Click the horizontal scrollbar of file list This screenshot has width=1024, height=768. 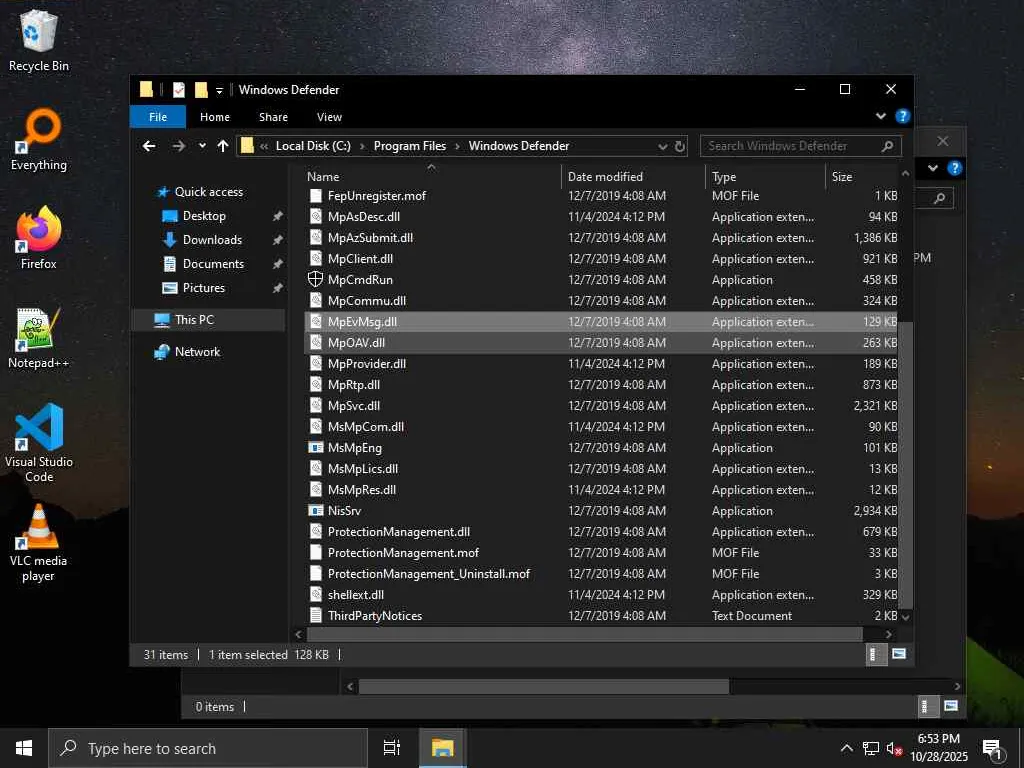pyautogui.click(x=584, y=634)
